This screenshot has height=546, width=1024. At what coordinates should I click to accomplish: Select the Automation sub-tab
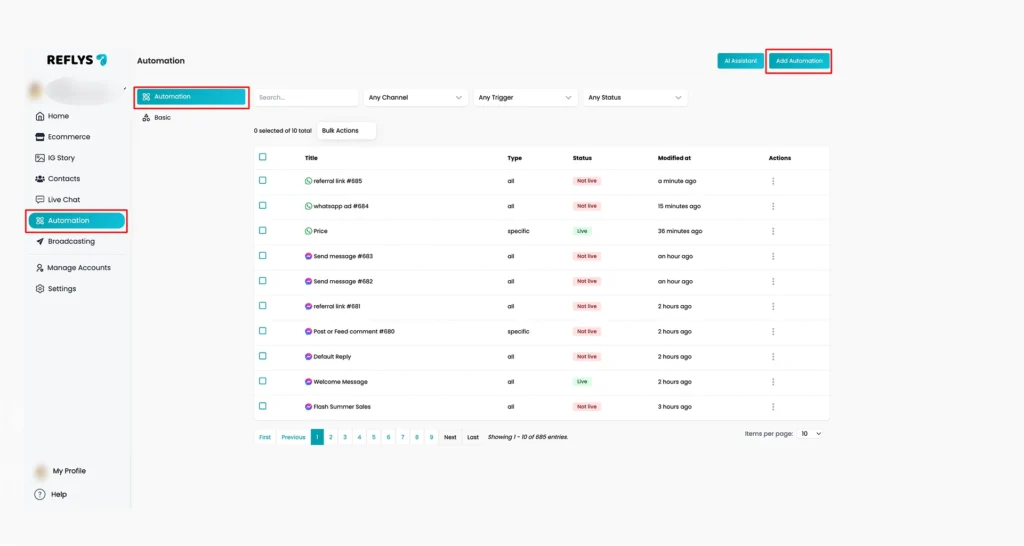pyautogui.click(x=191, y=97)
